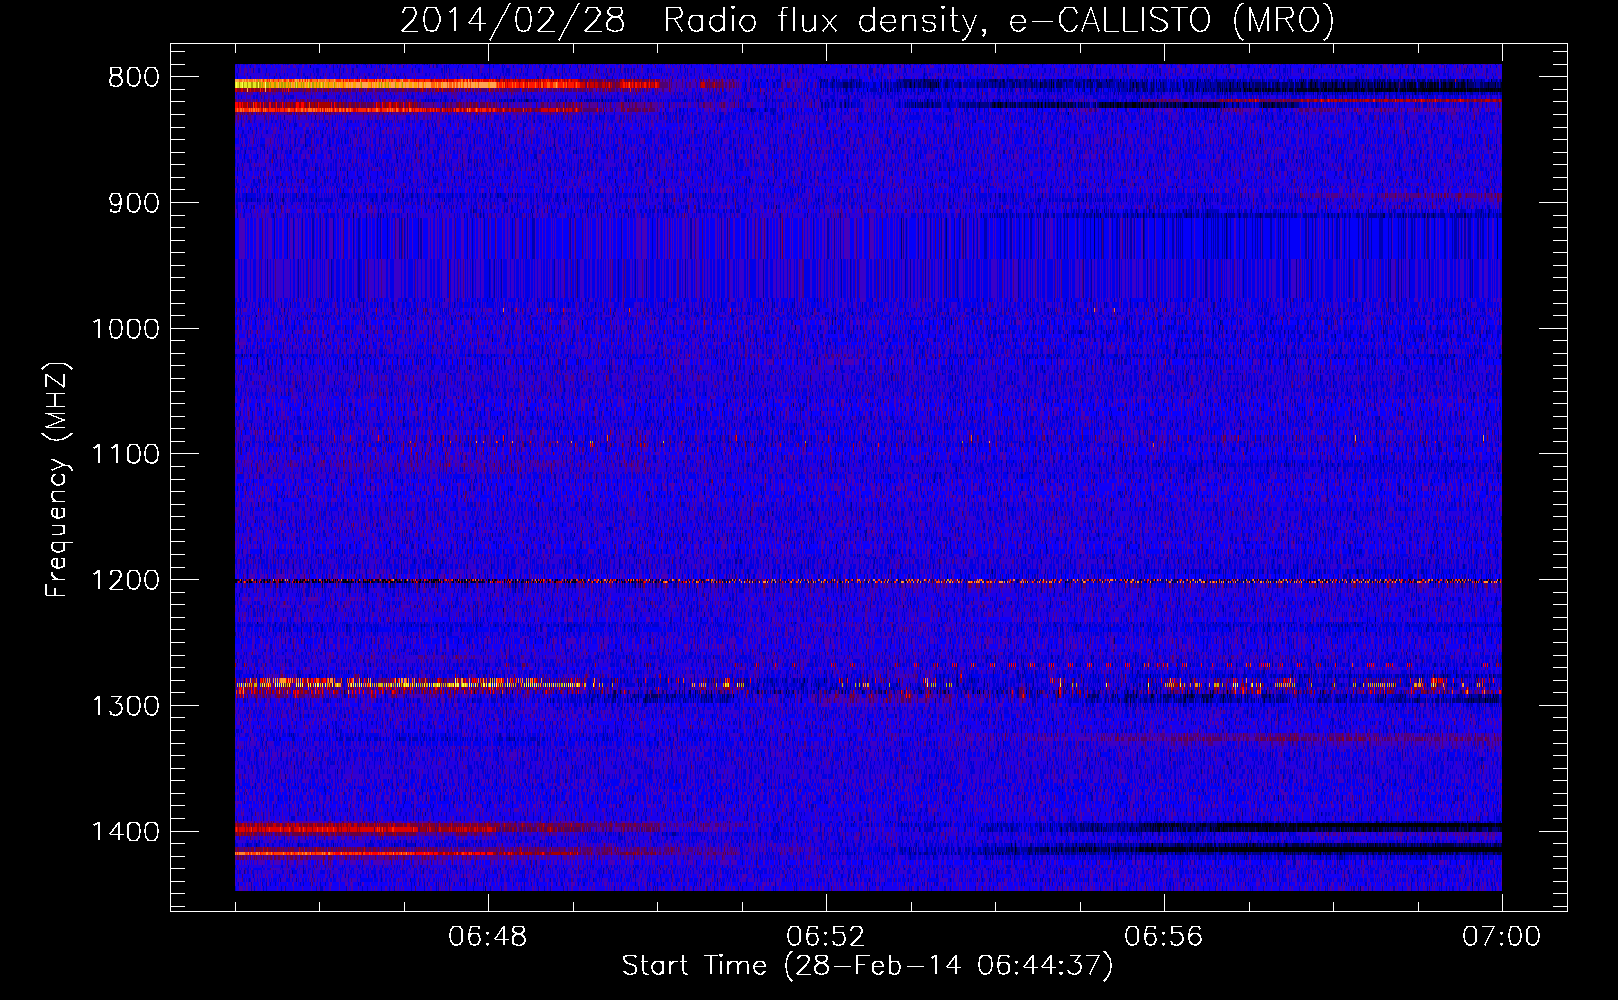Image resolution: width=1618 pixels, height=1000 pixels.
Task: Click the 'Frequency (MHZ)' axis label
Action: pyautogui.click(x=58, y=480)
